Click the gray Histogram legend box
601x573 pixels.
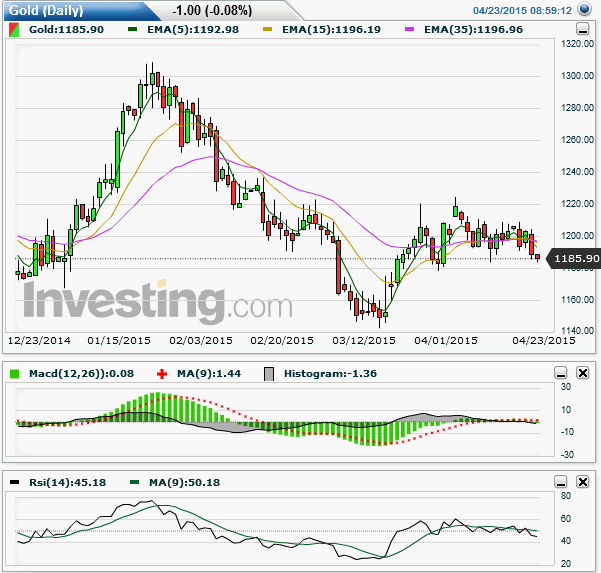pyautogui.click(x=269, y=374)
